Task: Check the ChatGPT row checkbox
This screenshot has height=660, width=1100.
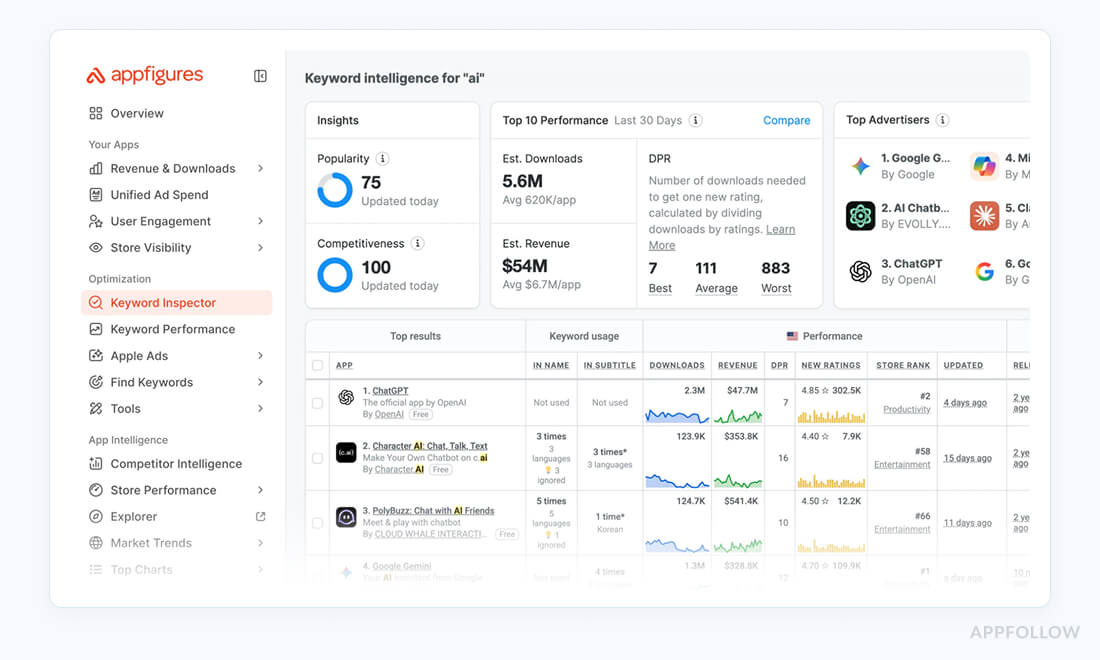Action: click(317, 403)
